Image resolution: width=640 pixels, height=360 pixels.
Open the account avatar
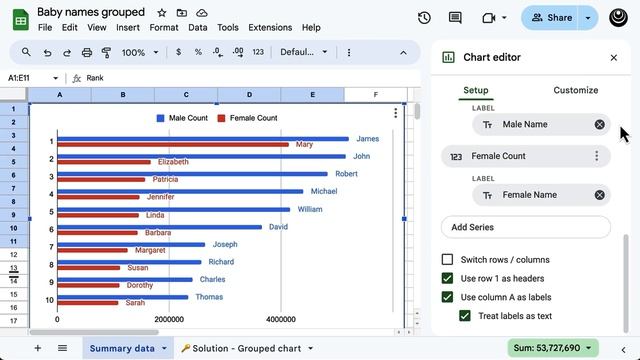(618, 18)
